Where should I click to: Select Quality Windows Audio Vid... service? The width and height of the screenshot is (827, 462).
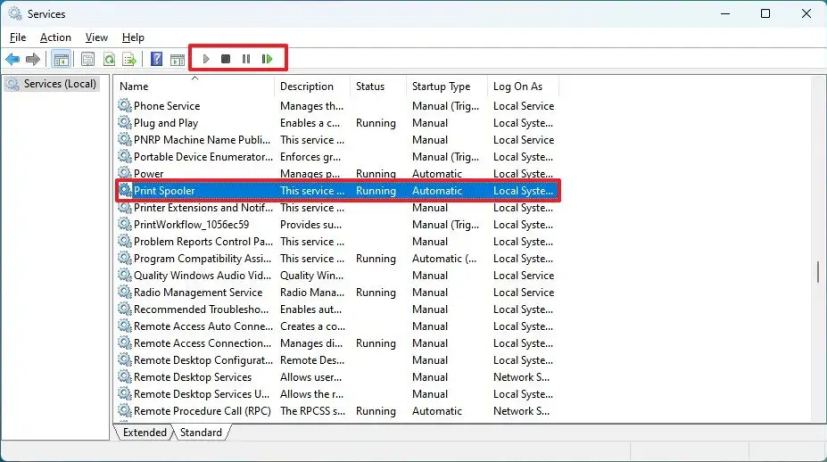[x=203, y=275]
